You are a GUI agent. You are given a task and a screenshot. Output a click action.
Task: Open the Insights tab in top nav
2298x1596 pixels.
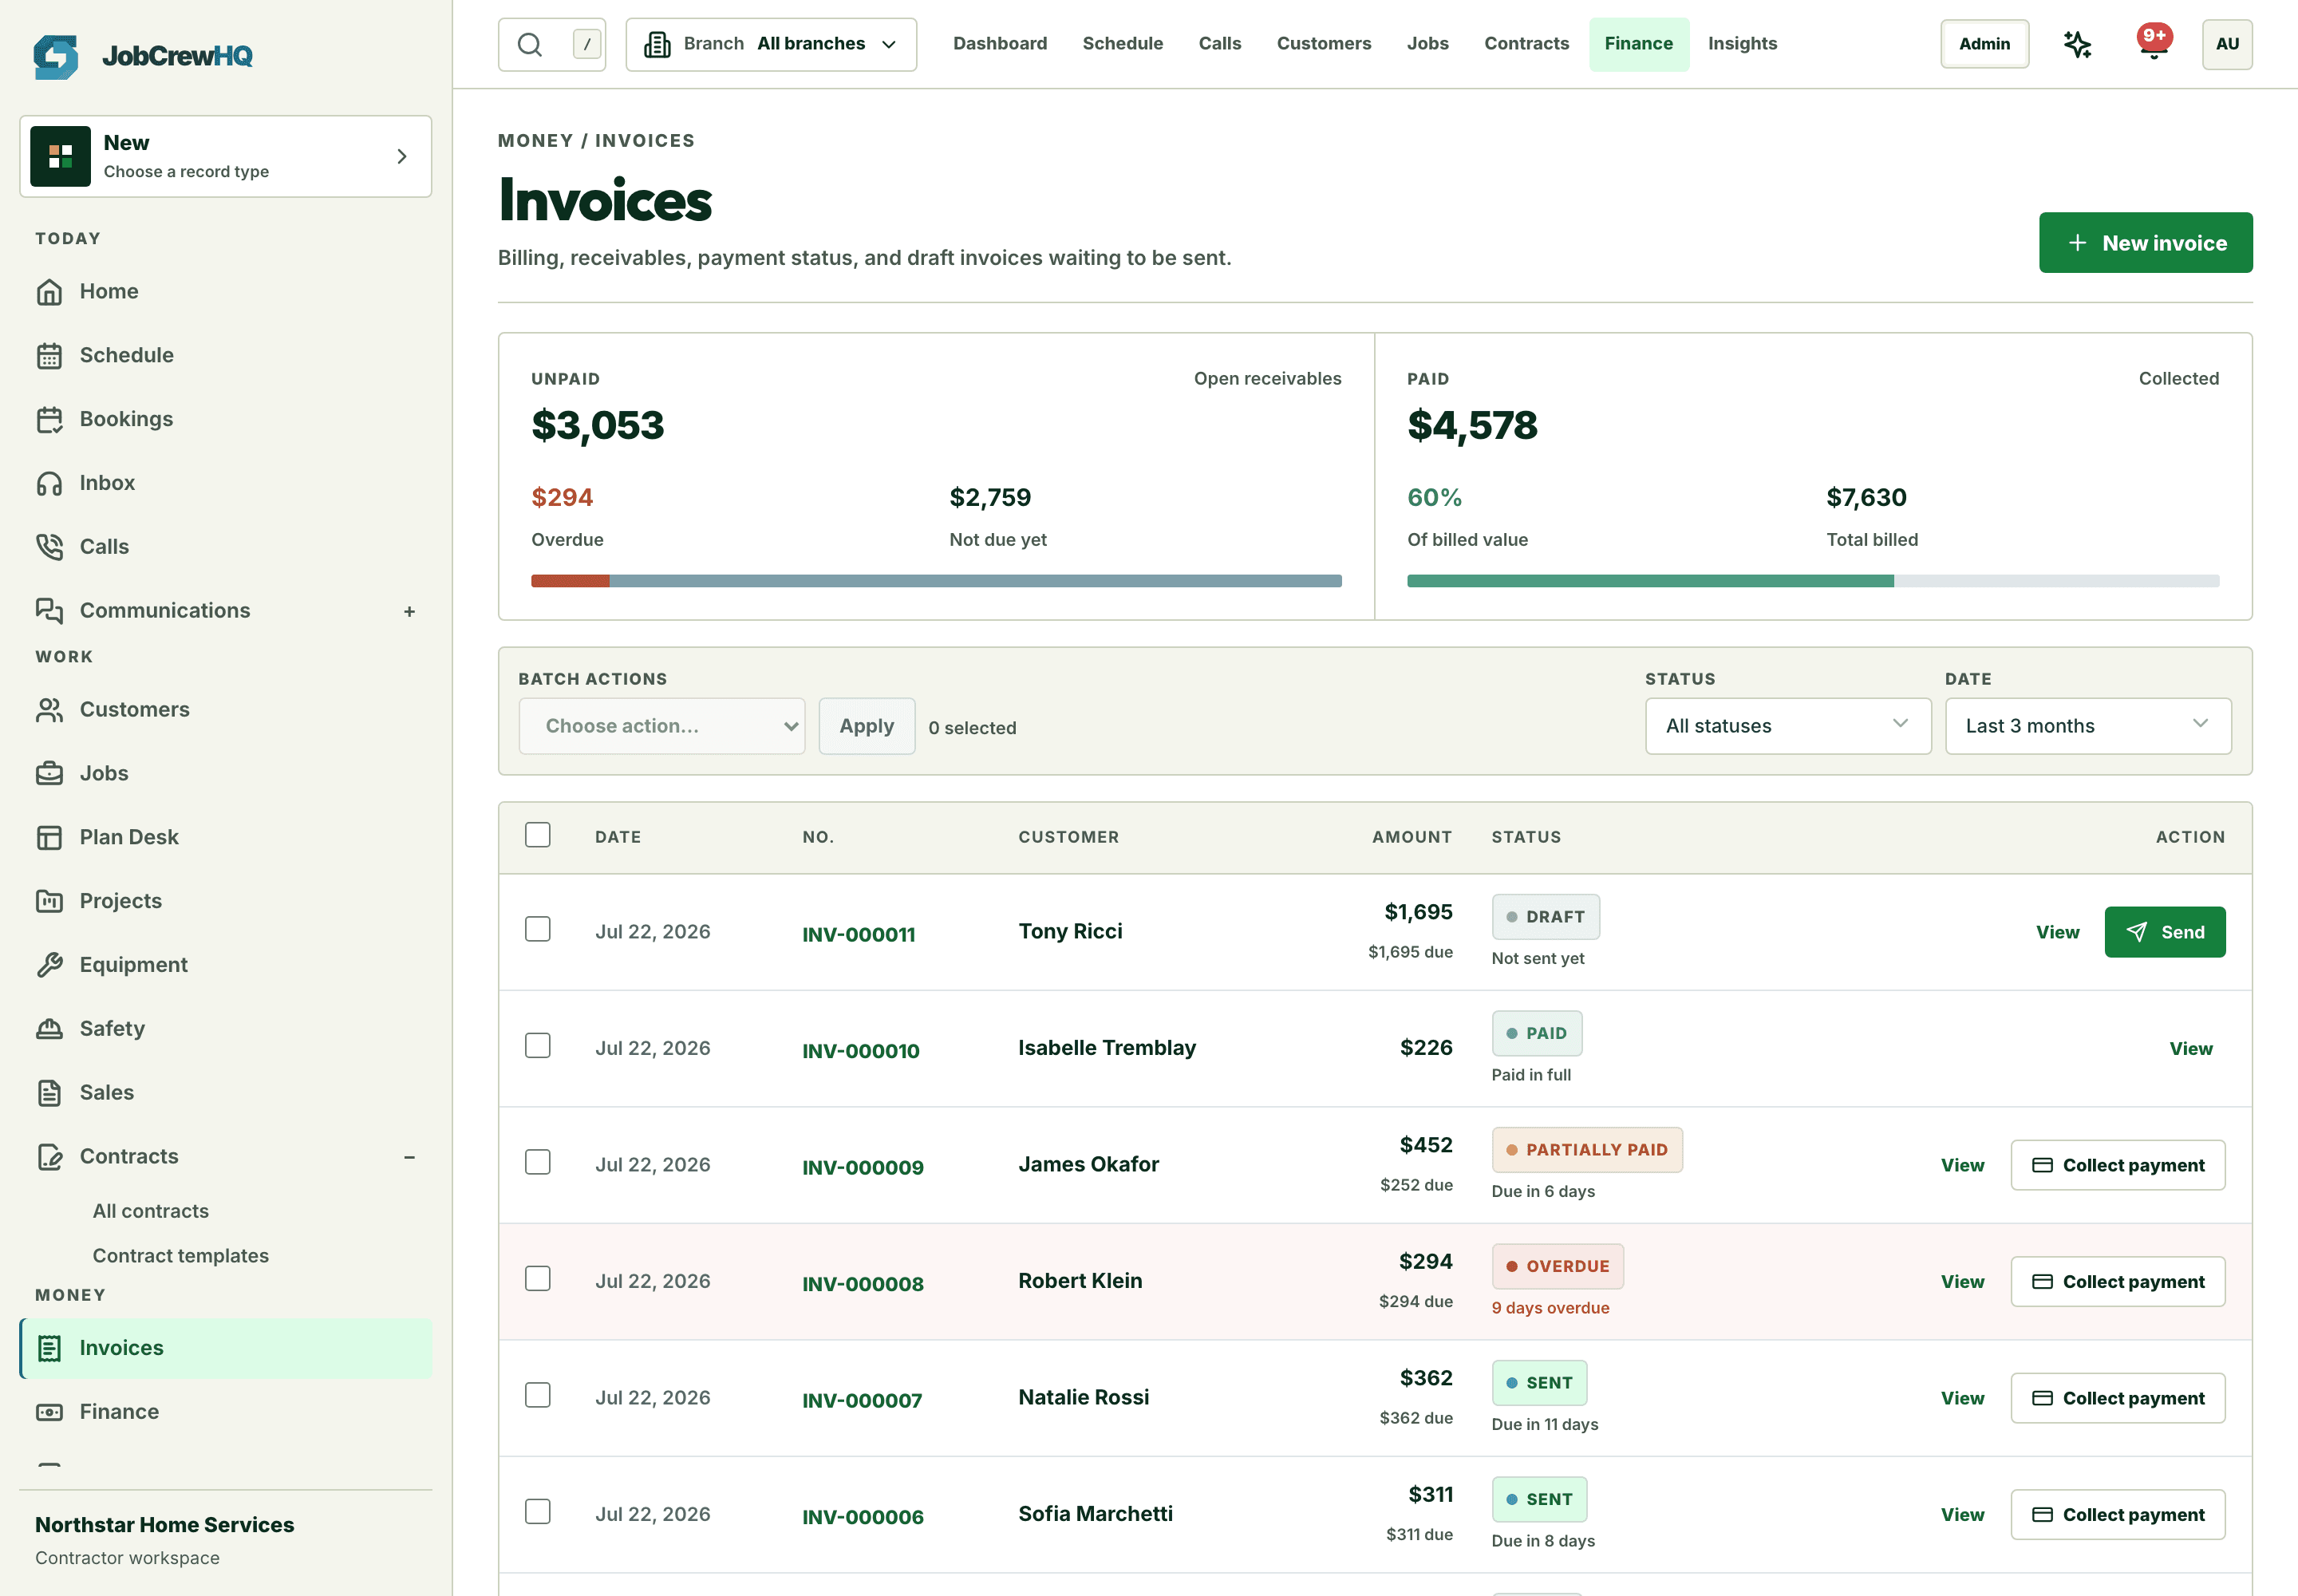(1742, 44)
